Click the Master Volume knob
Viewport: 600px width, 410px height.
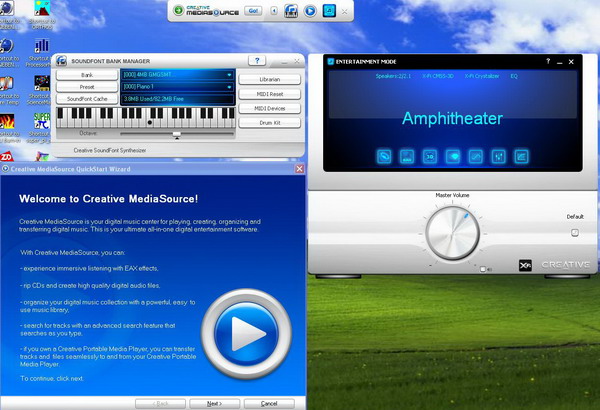point(452,233)
